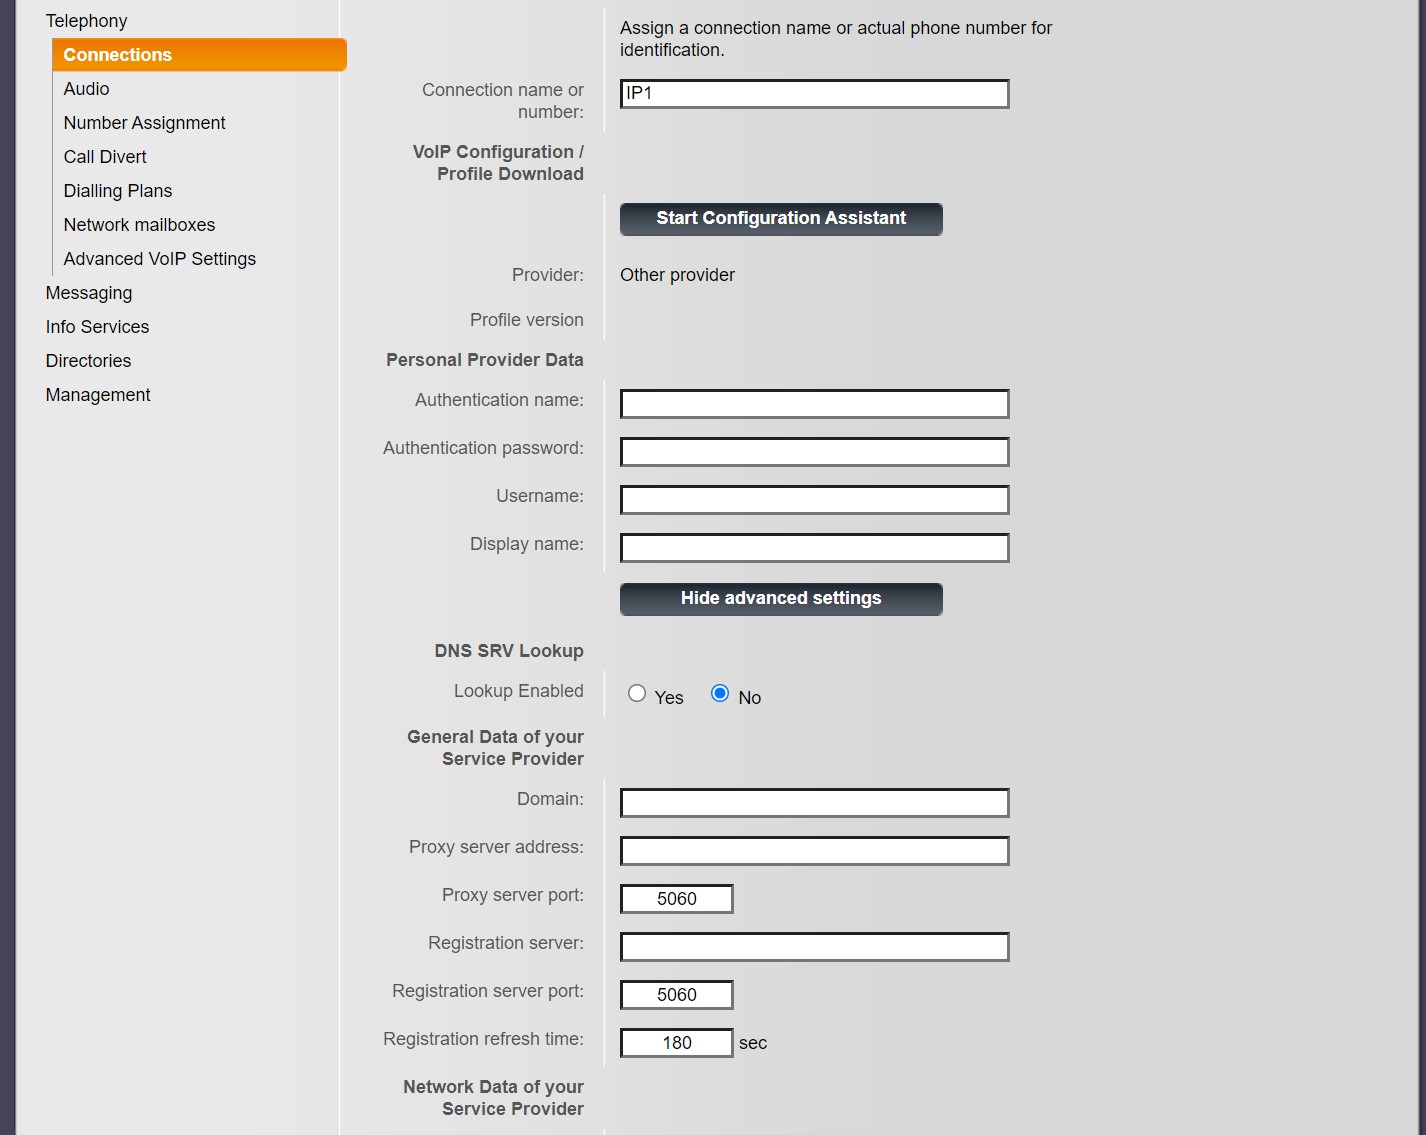Click the Registration refresh time field
The width and height of the screenshot is (1426, 1135).
tap(676, 1043)
